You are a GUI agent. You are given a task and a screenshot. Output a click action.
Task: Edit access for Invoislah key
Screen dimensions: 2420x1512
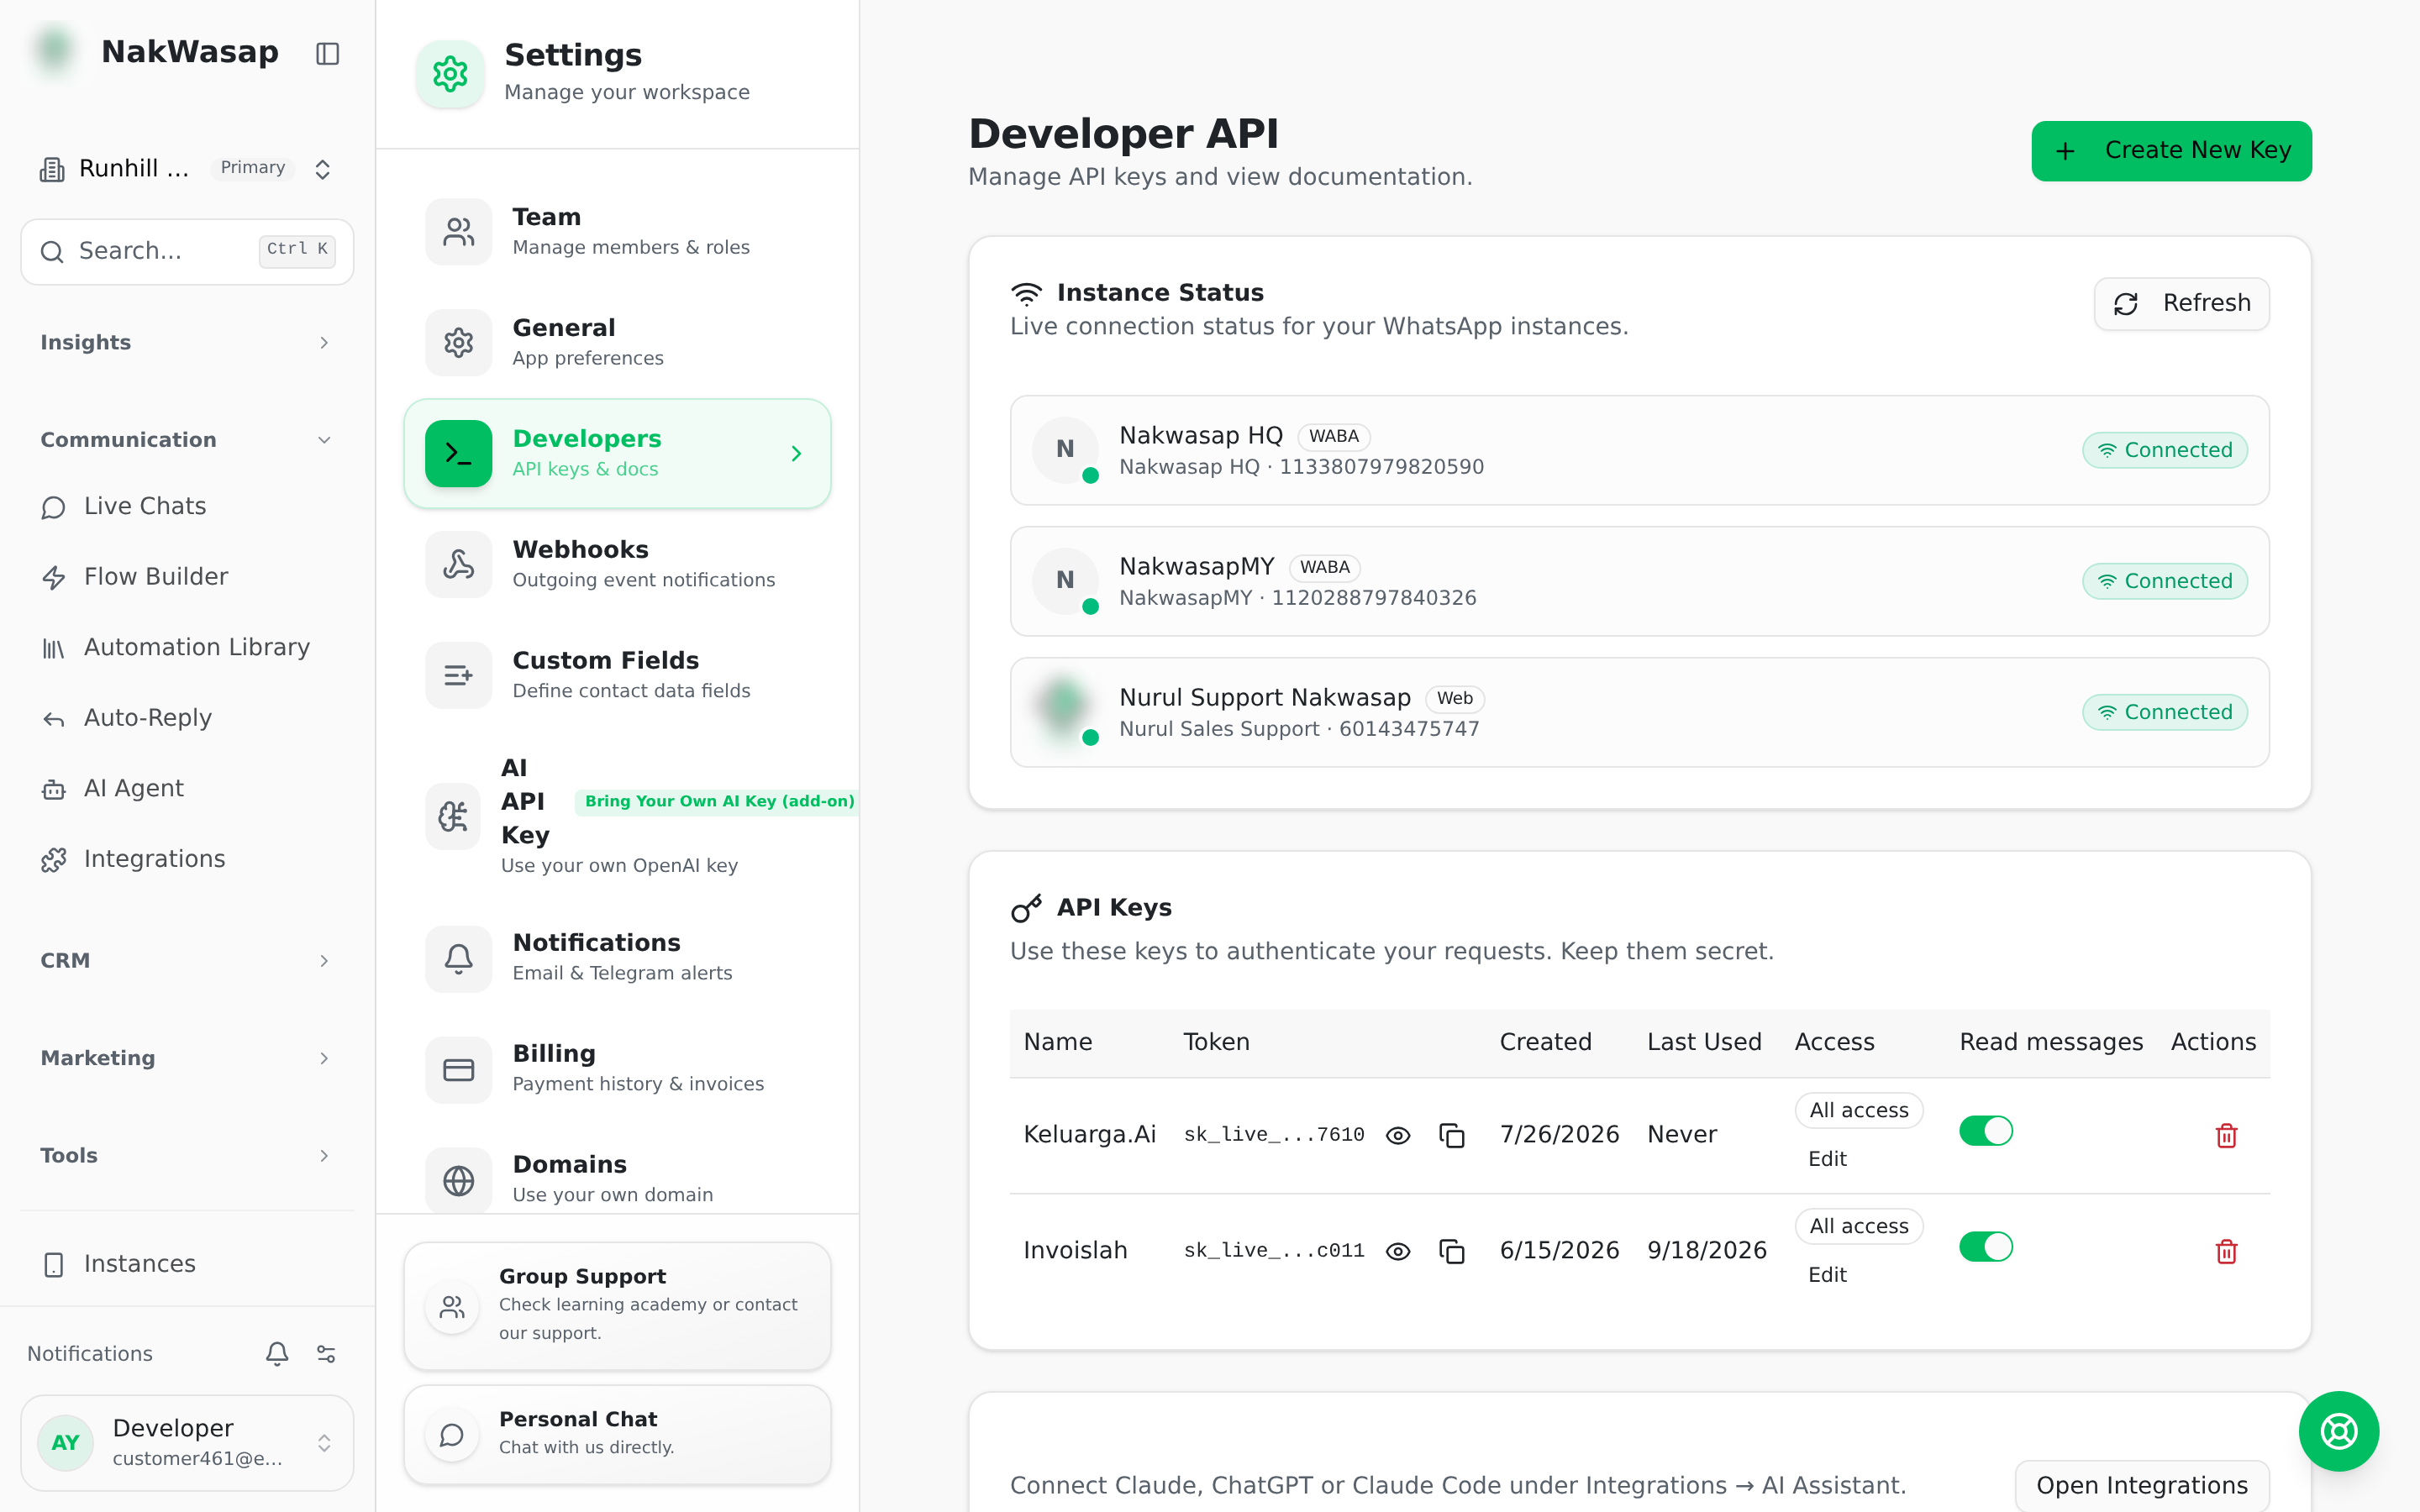tap(1826, 1275)
